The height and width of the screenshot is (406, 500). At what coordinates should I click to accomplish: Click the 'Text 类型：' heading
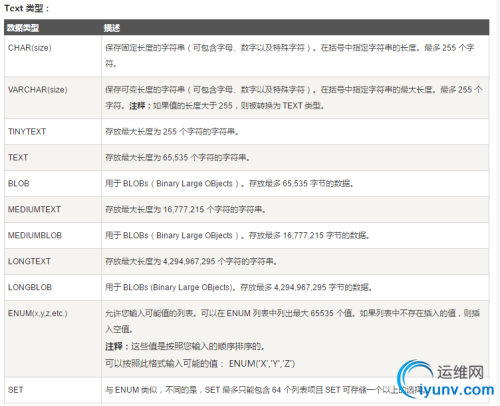click(26, 8)
